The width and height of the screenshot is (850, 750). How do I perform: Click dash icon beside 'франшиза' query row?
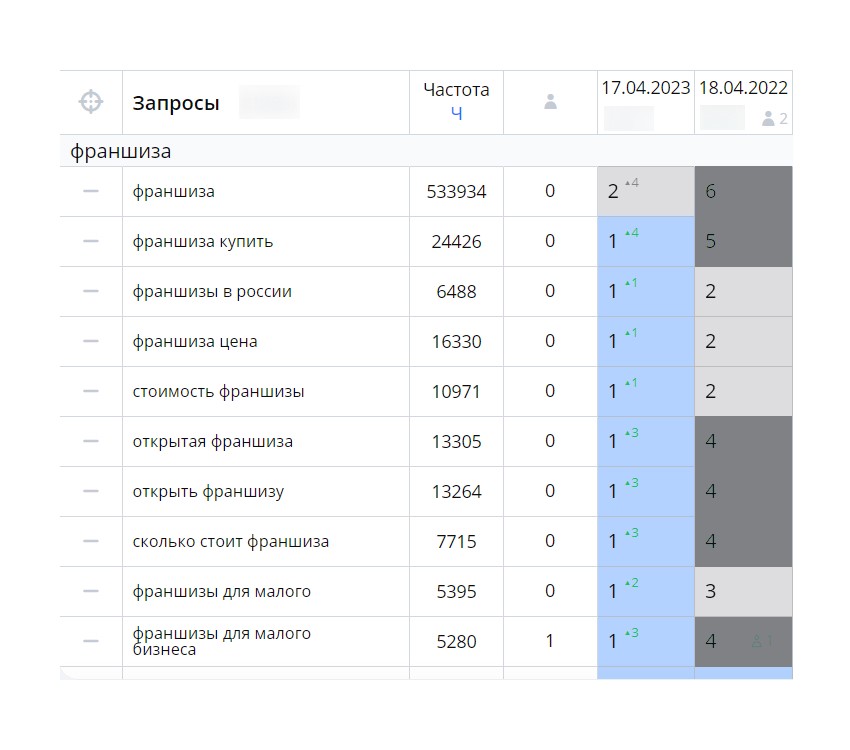(x=91, y=191)
